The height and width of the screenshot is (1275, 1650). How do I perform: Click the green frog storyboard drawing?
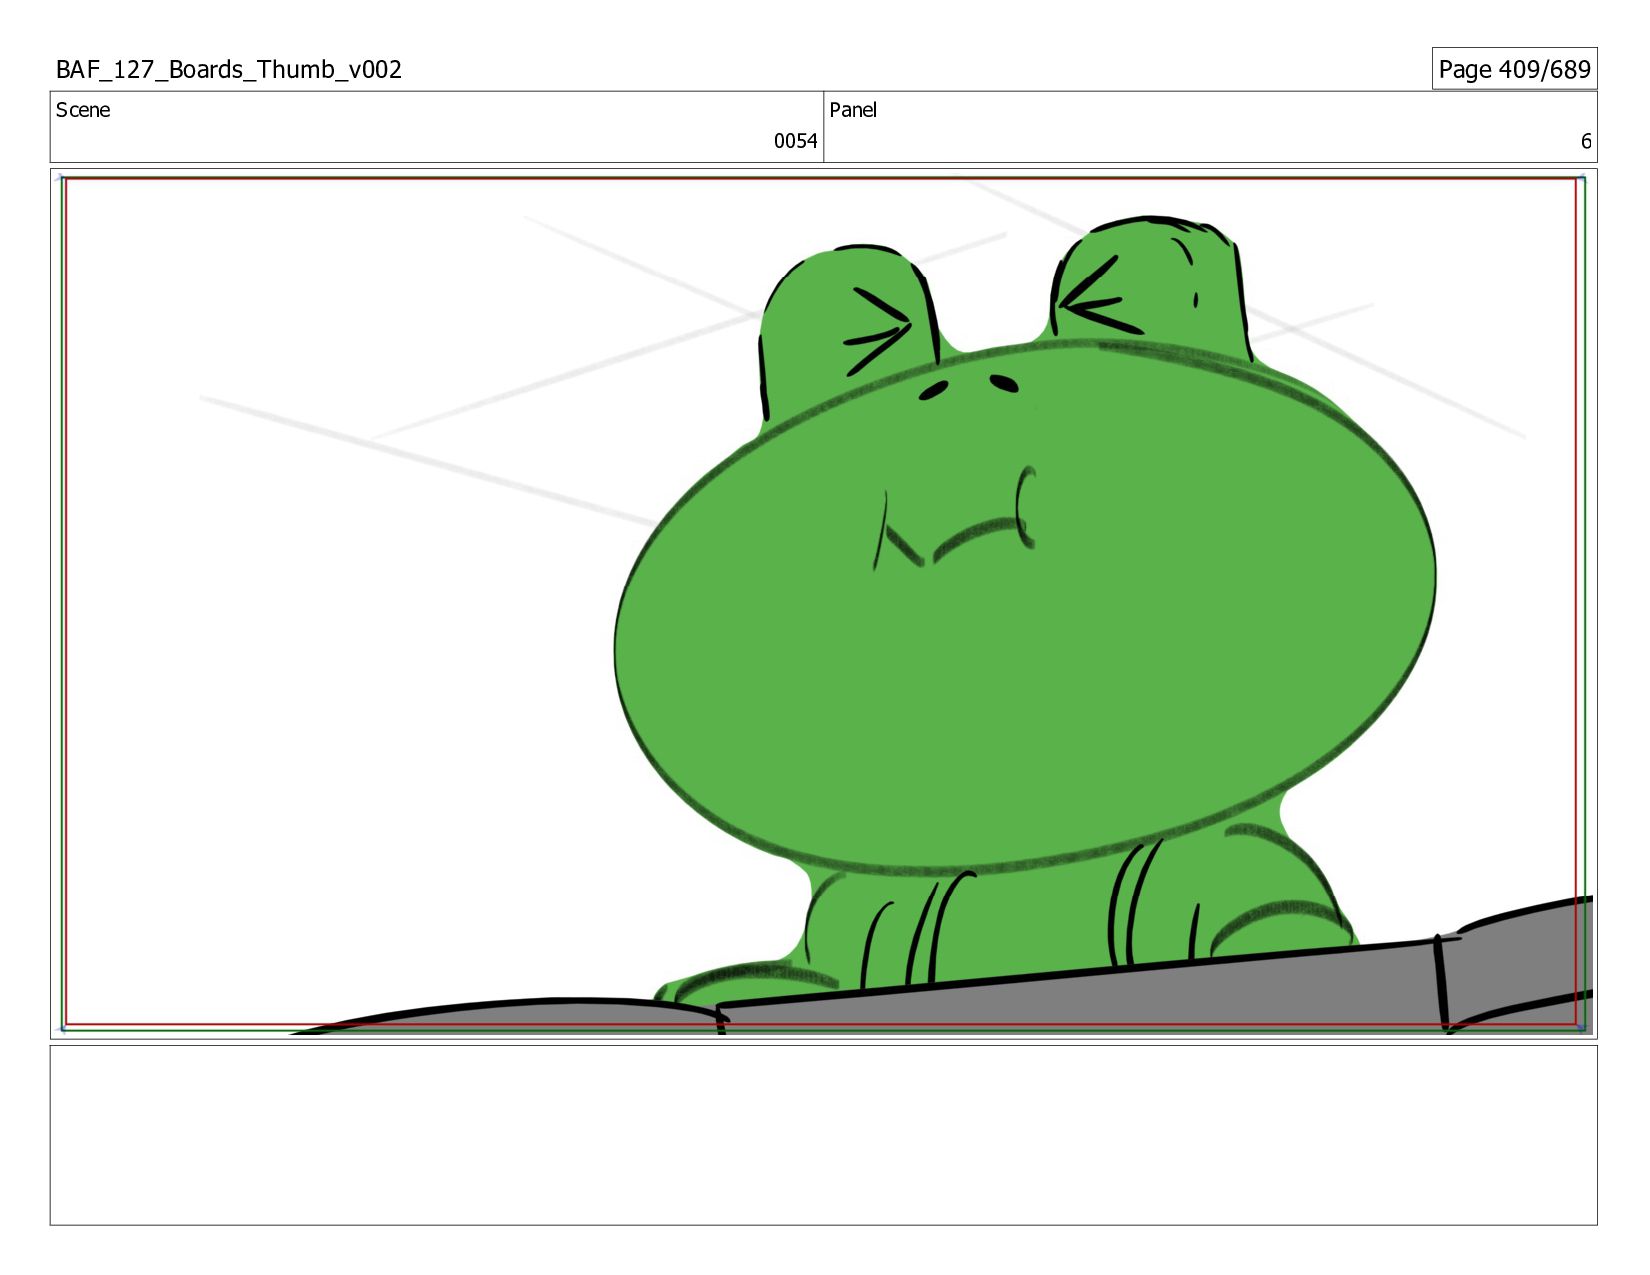(1025, 610)
